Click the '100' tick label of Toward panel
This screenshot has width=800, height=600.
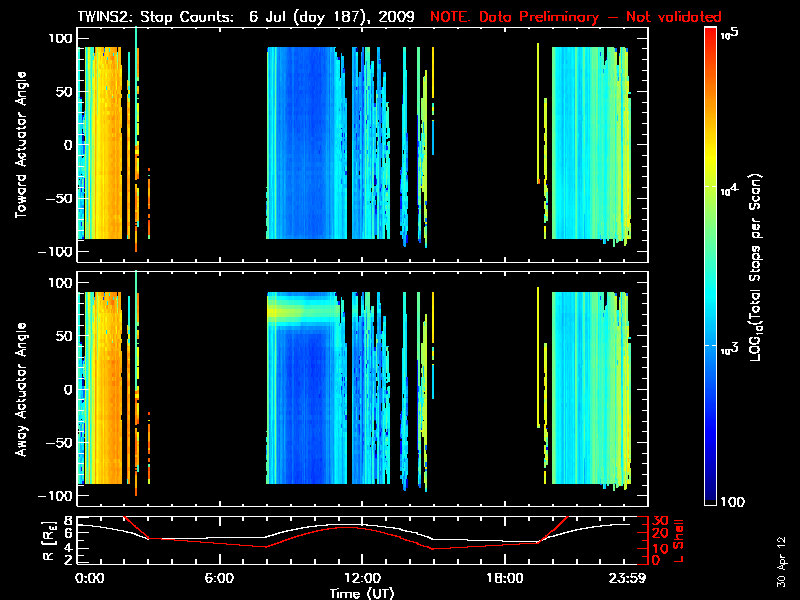coord(60,38)
